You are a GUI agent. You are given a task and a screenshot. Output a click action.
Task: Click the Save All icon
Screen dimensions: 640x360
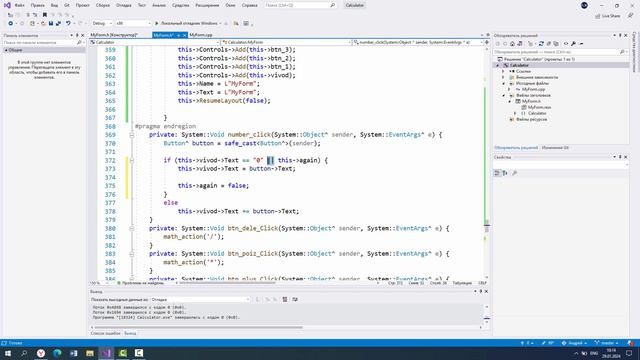tap(58, 23)
